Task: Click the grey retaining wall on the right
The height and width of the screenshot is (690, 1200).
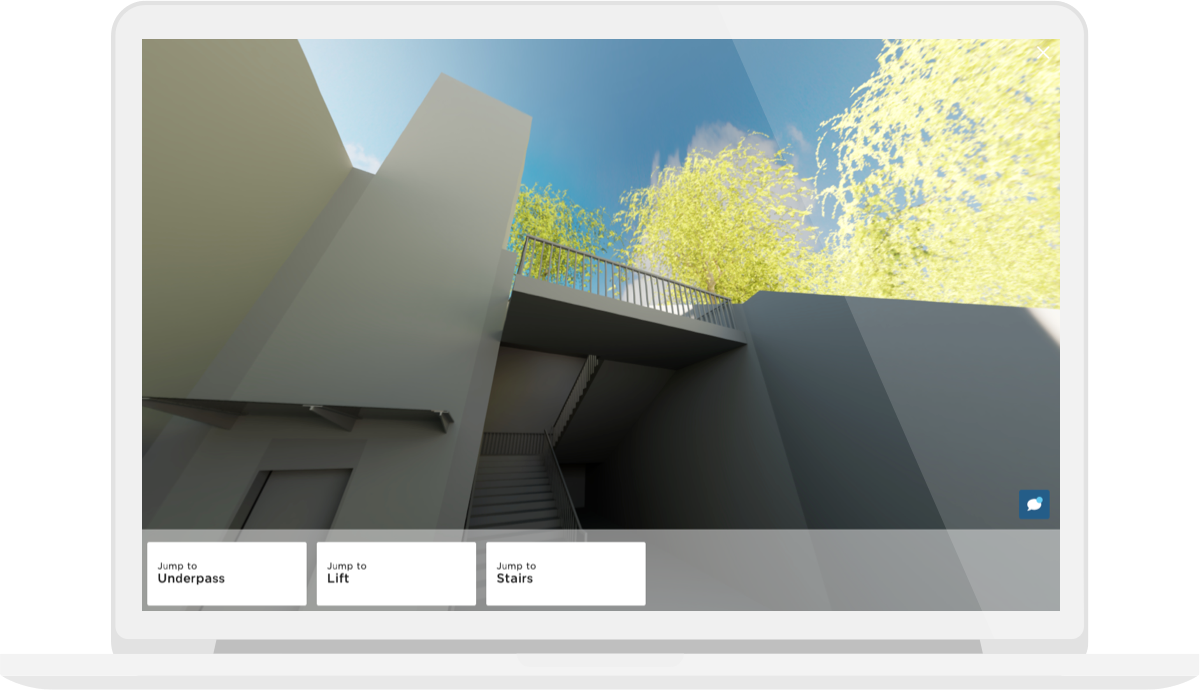Action: pos(900,400)
